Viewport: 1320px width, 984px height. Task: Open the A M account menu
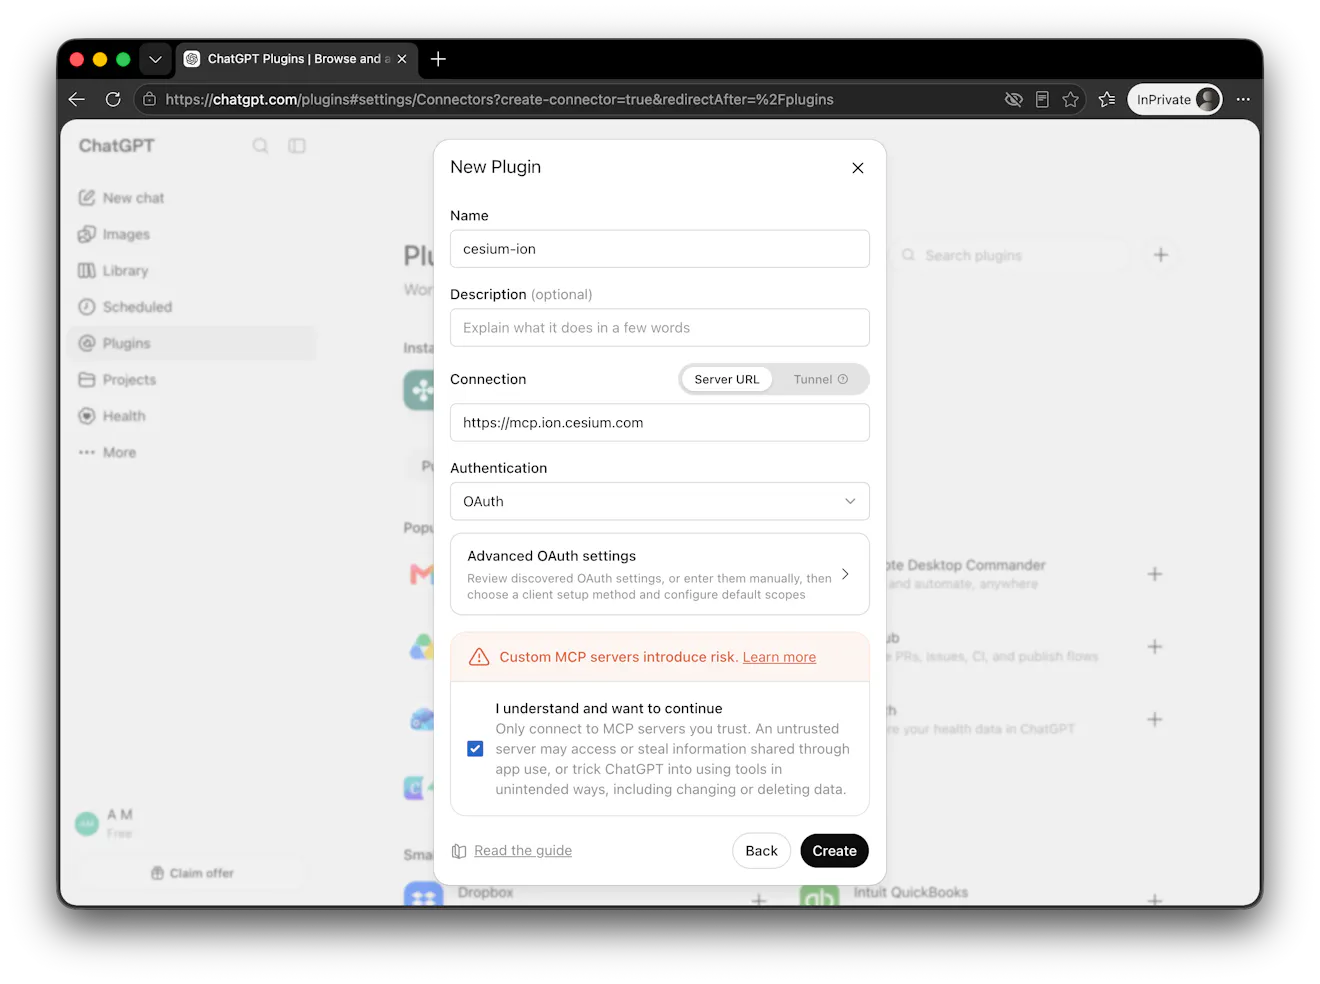[192, 823]
